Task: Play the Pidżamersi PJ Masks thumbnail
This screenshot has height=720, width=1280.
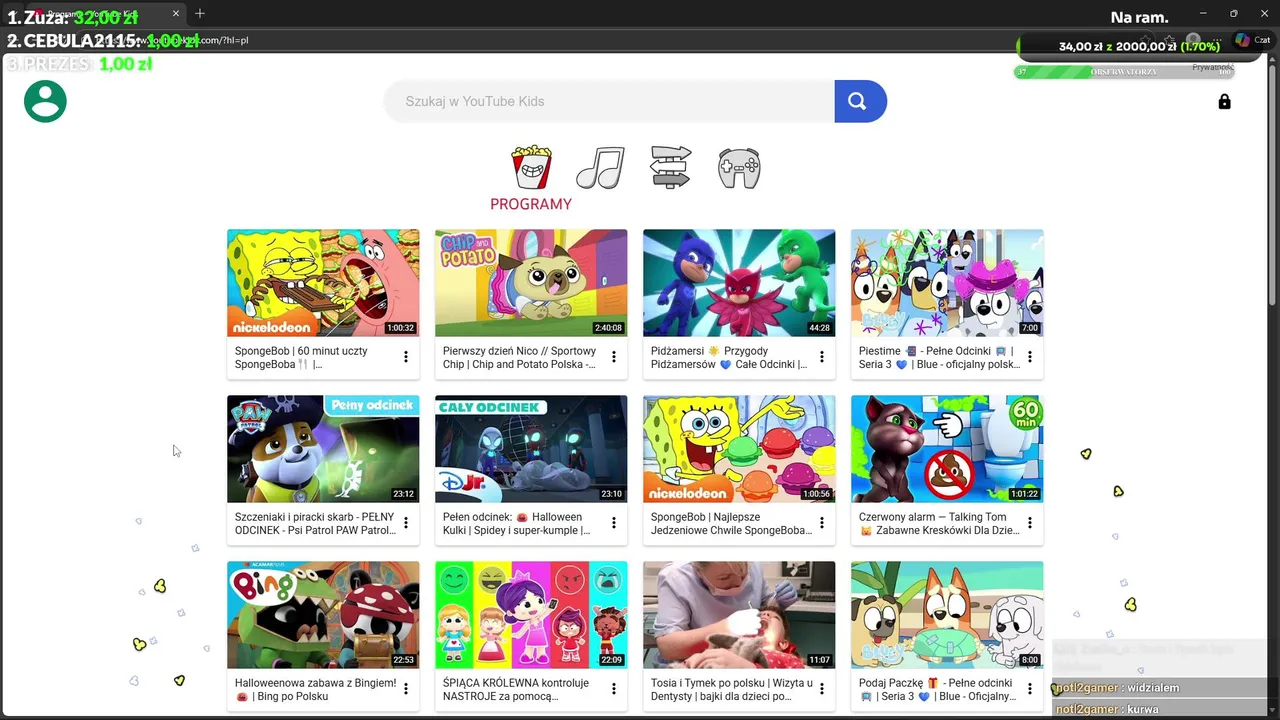Action: 739,283
